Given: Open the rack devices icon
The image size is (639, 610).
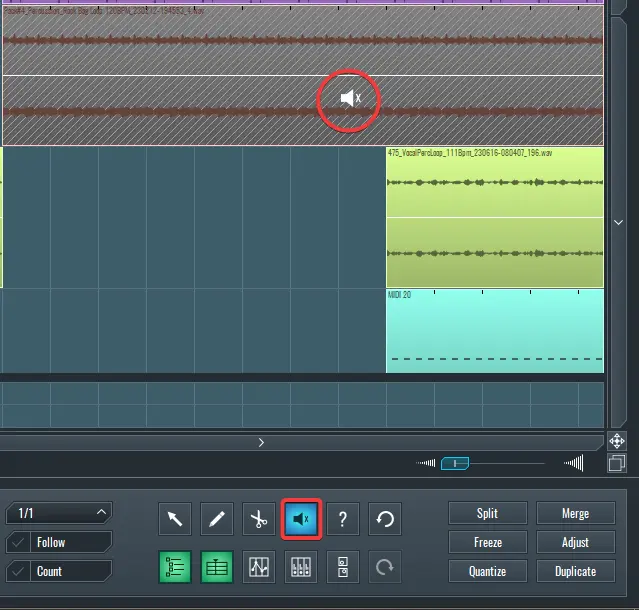Looking at the screenshot, I should click(343, 567).
